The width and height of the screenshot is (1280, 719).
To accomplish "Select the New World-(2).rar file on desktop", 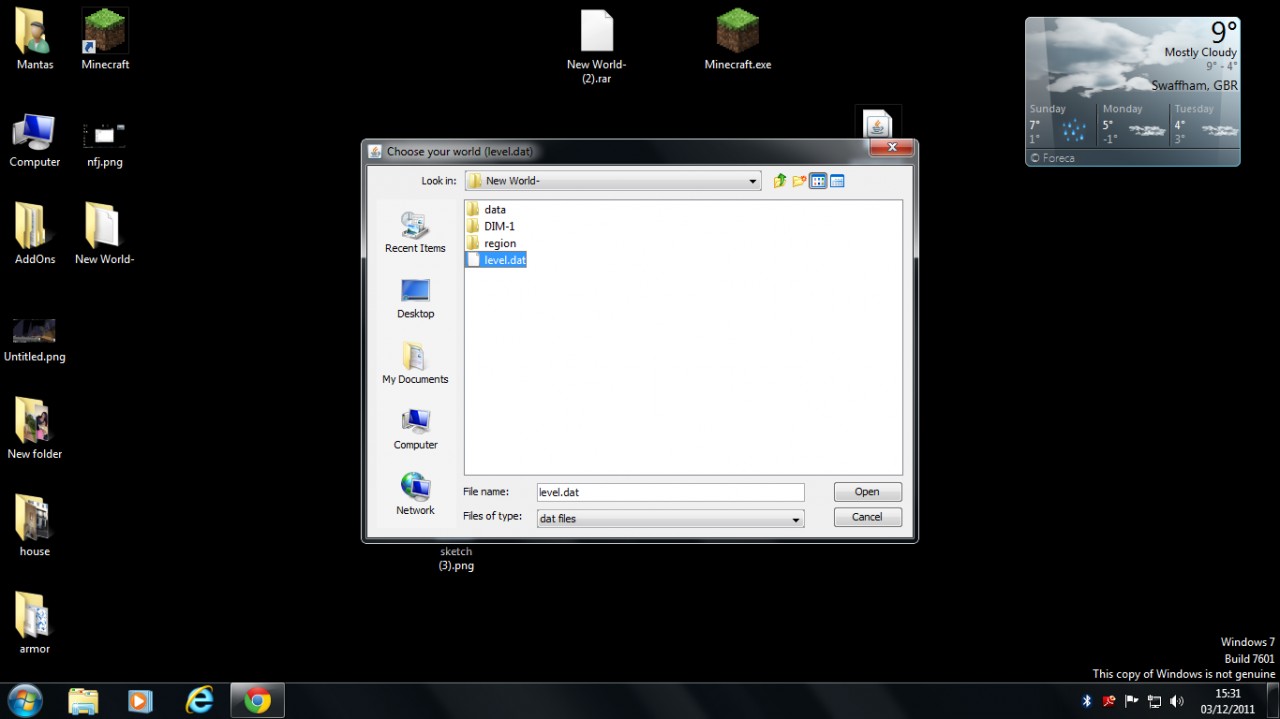I will pyautogui.click(x=596, y=46).
